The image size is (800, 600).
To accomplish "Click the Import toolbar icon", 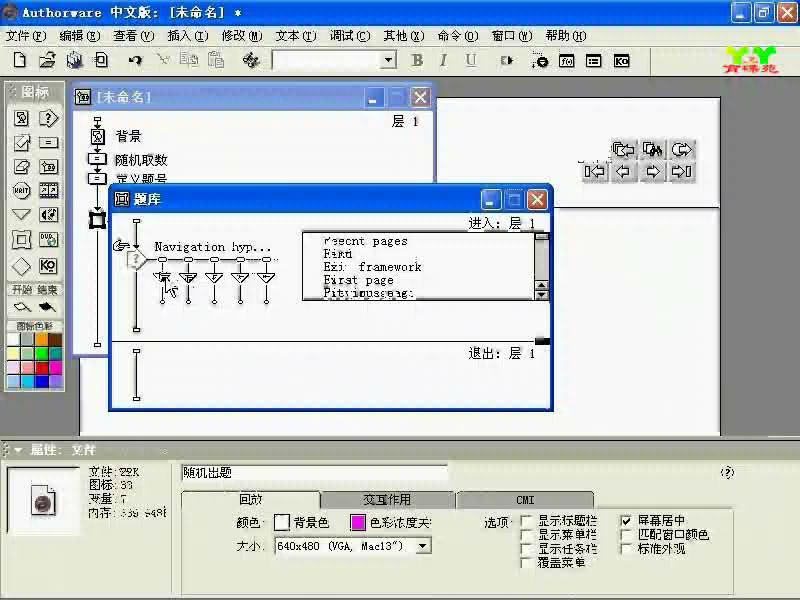I will [x=102, y=60].
